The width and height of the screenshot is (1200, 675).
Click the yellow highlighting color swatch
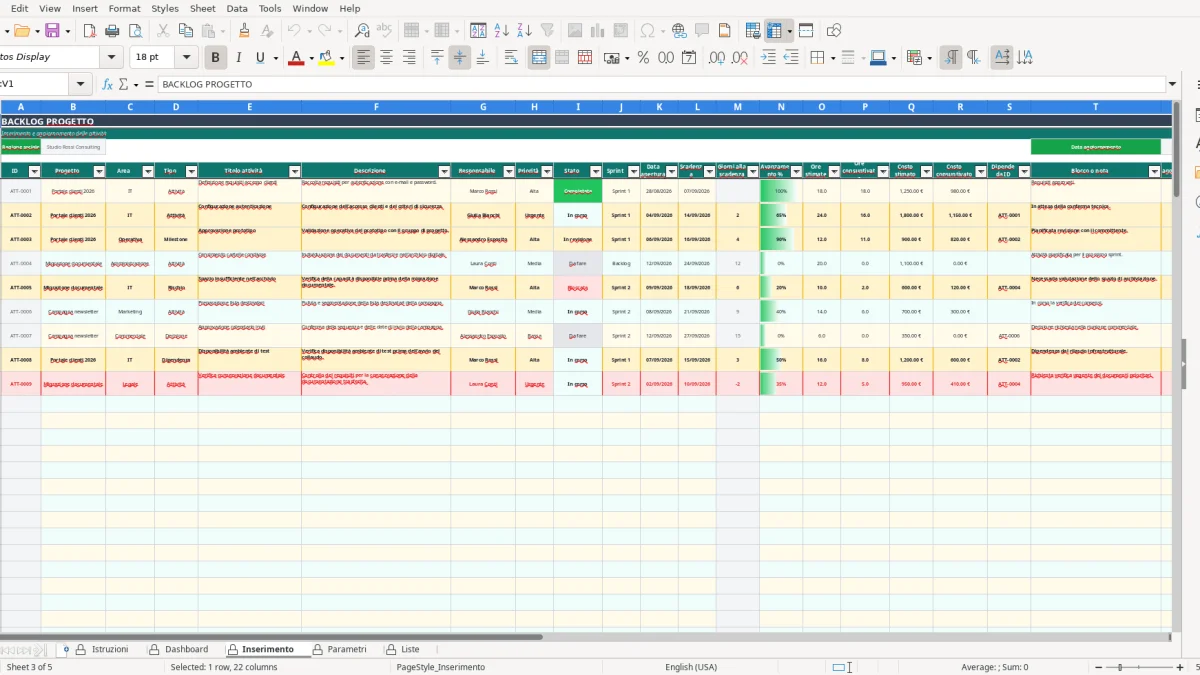tap(326, 58)
